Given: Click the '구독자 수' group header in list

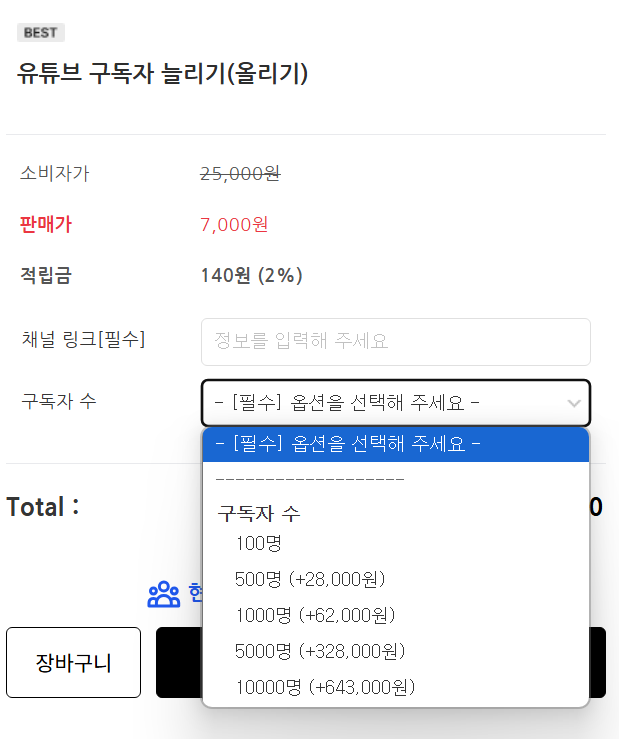Looking at the screenshot, I should (260, 514).
